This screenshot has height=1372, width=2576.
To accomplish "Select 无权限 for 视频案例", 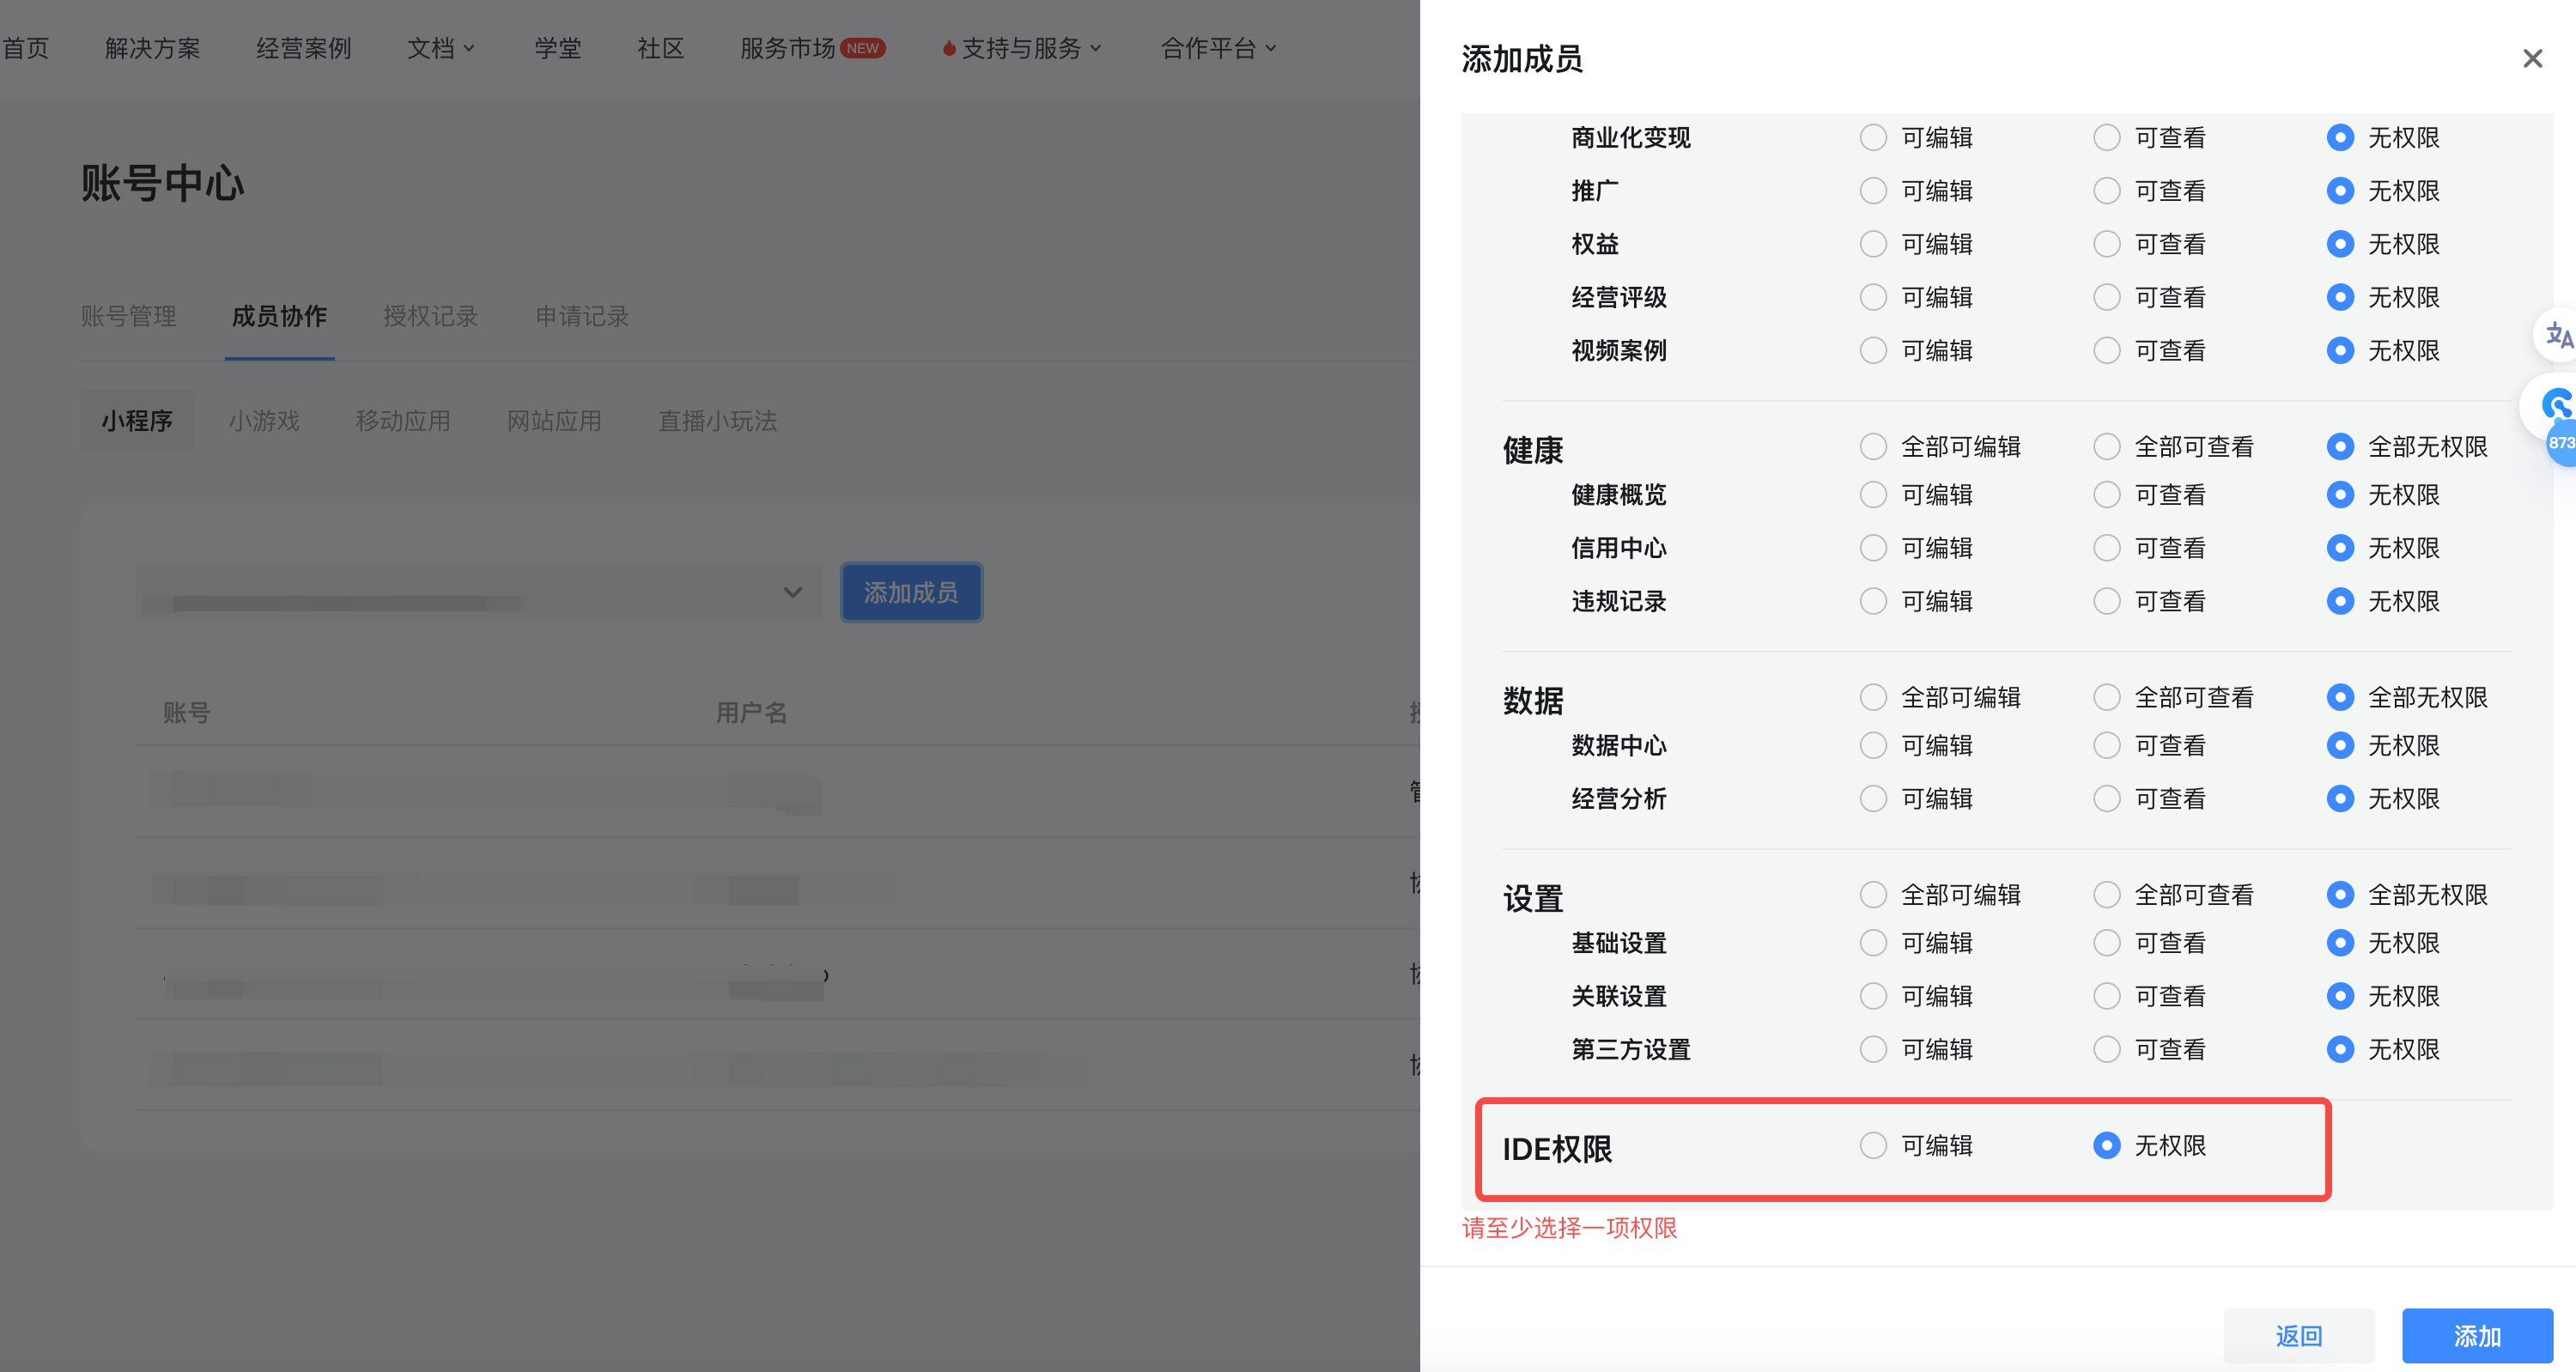I will point(2341,350).
